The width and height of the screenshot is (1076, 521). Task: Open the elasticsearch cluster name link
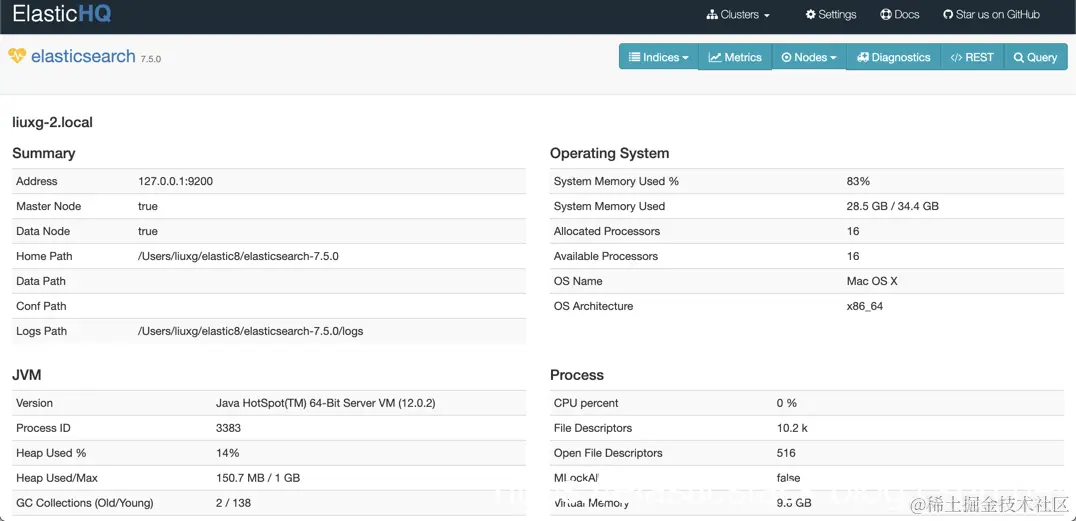tap(83, 56)
